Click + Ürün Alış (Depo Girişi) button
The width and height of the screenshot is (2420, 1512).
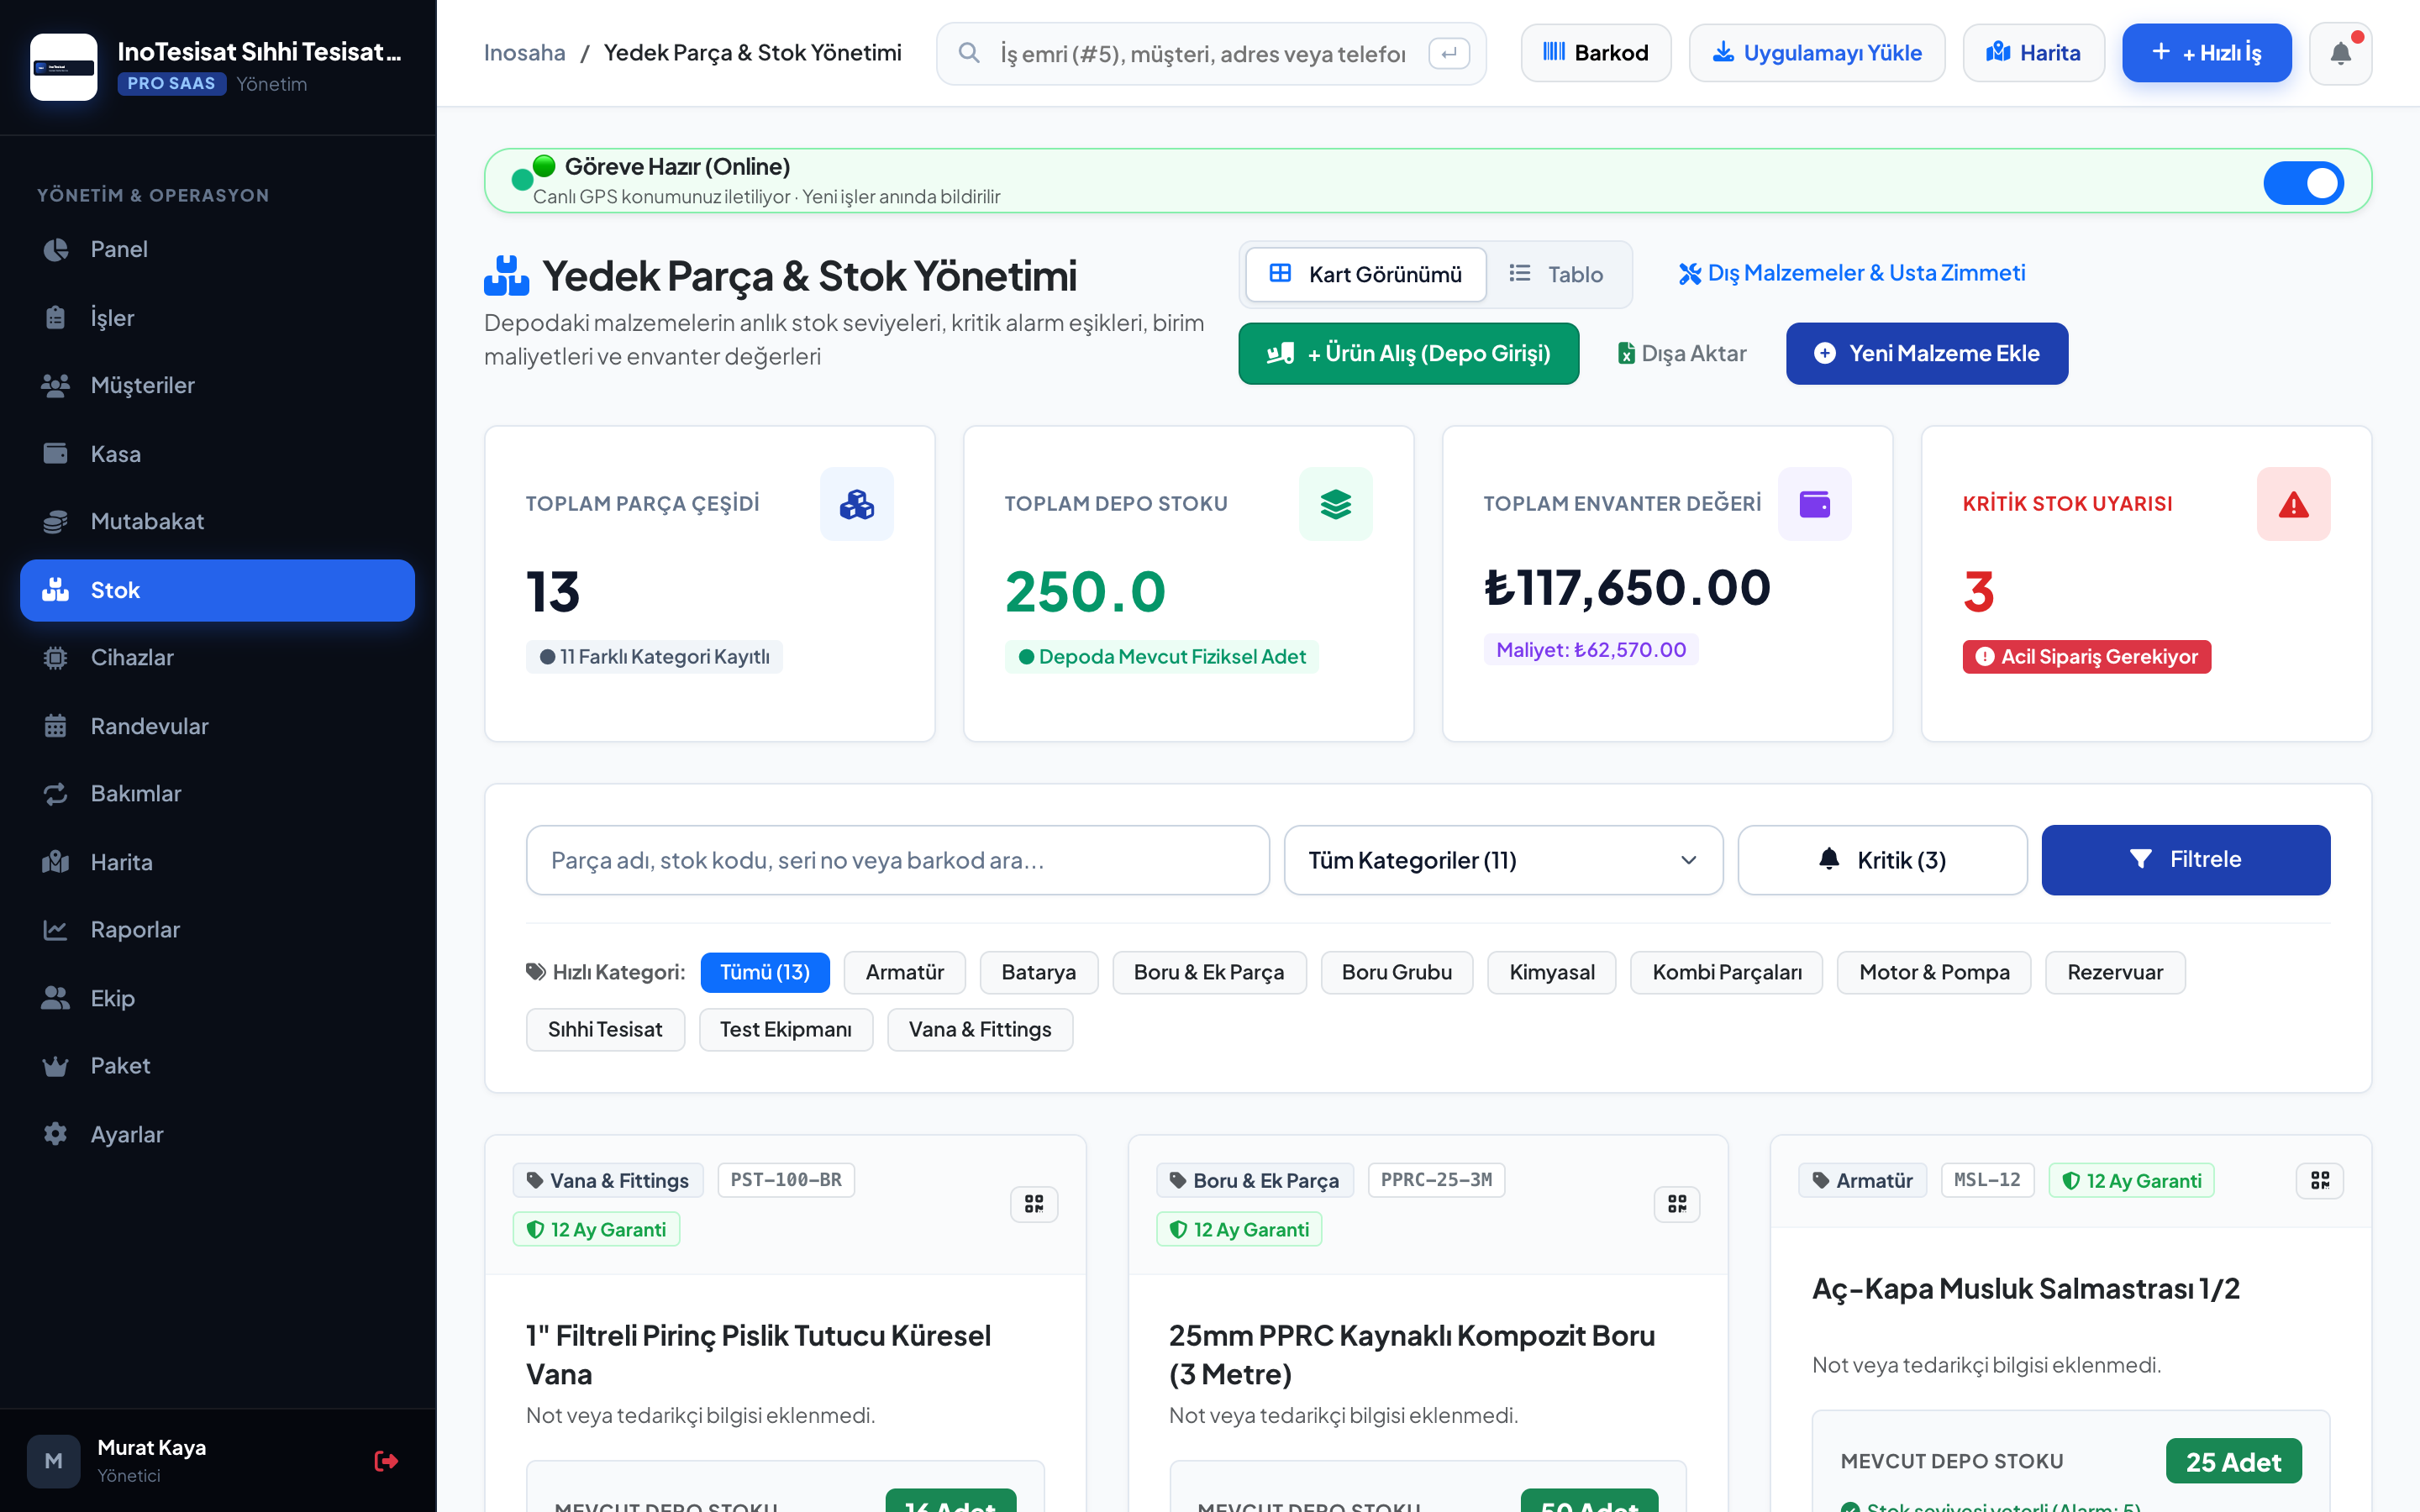[x=1409, y=353]
